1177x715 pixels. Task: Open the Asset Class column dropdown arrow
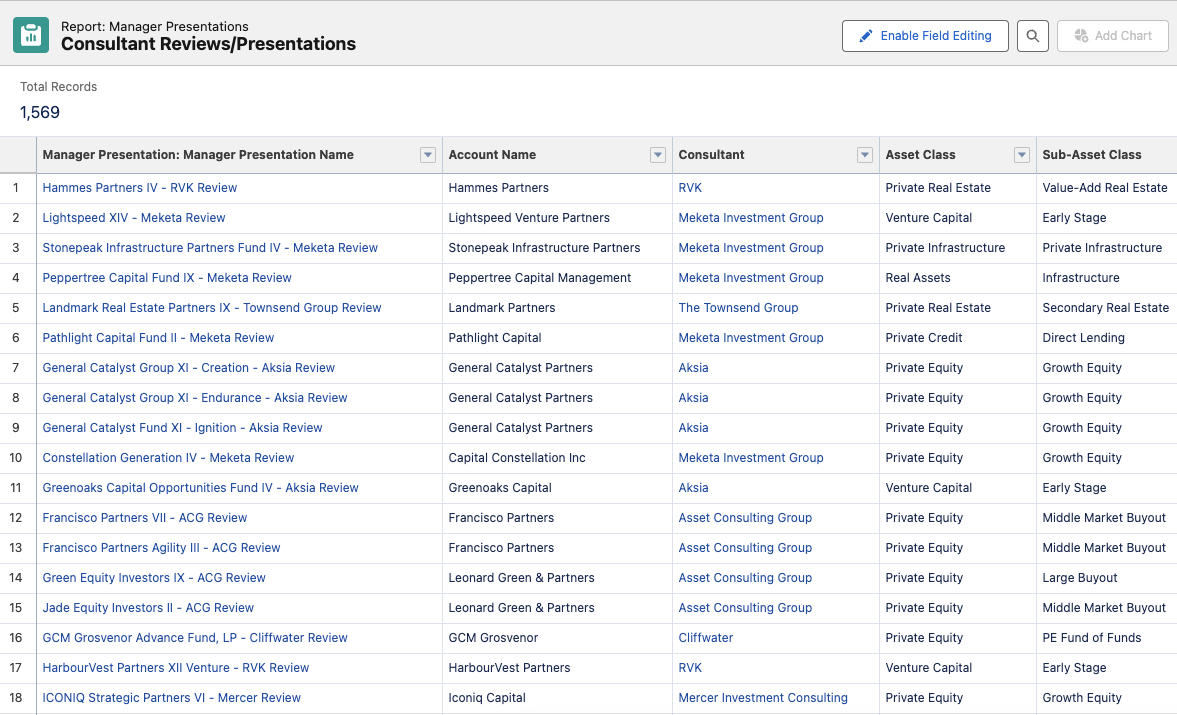tap(1022, 155)
